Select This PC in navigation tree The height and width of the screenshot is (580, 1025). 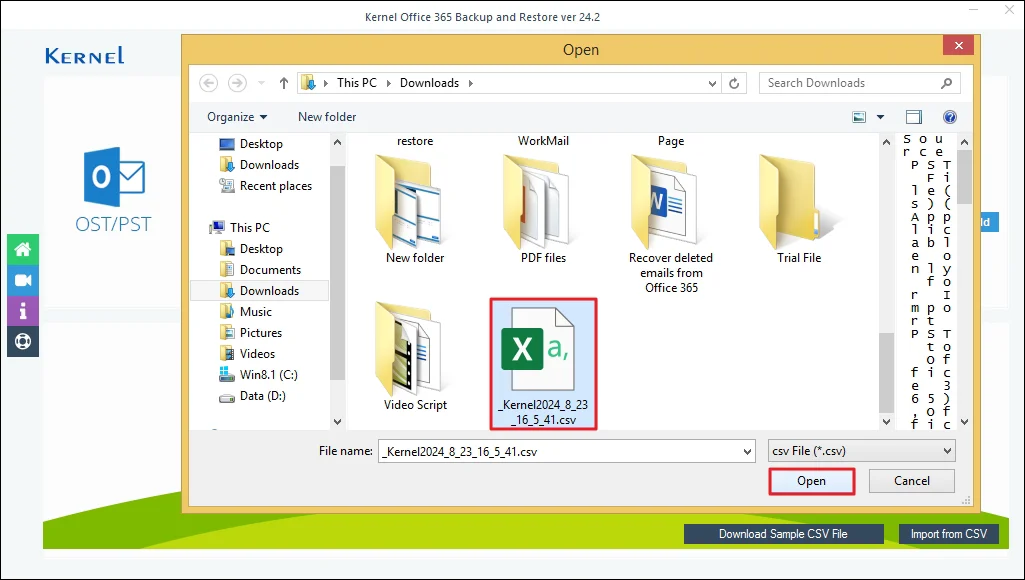240,228
